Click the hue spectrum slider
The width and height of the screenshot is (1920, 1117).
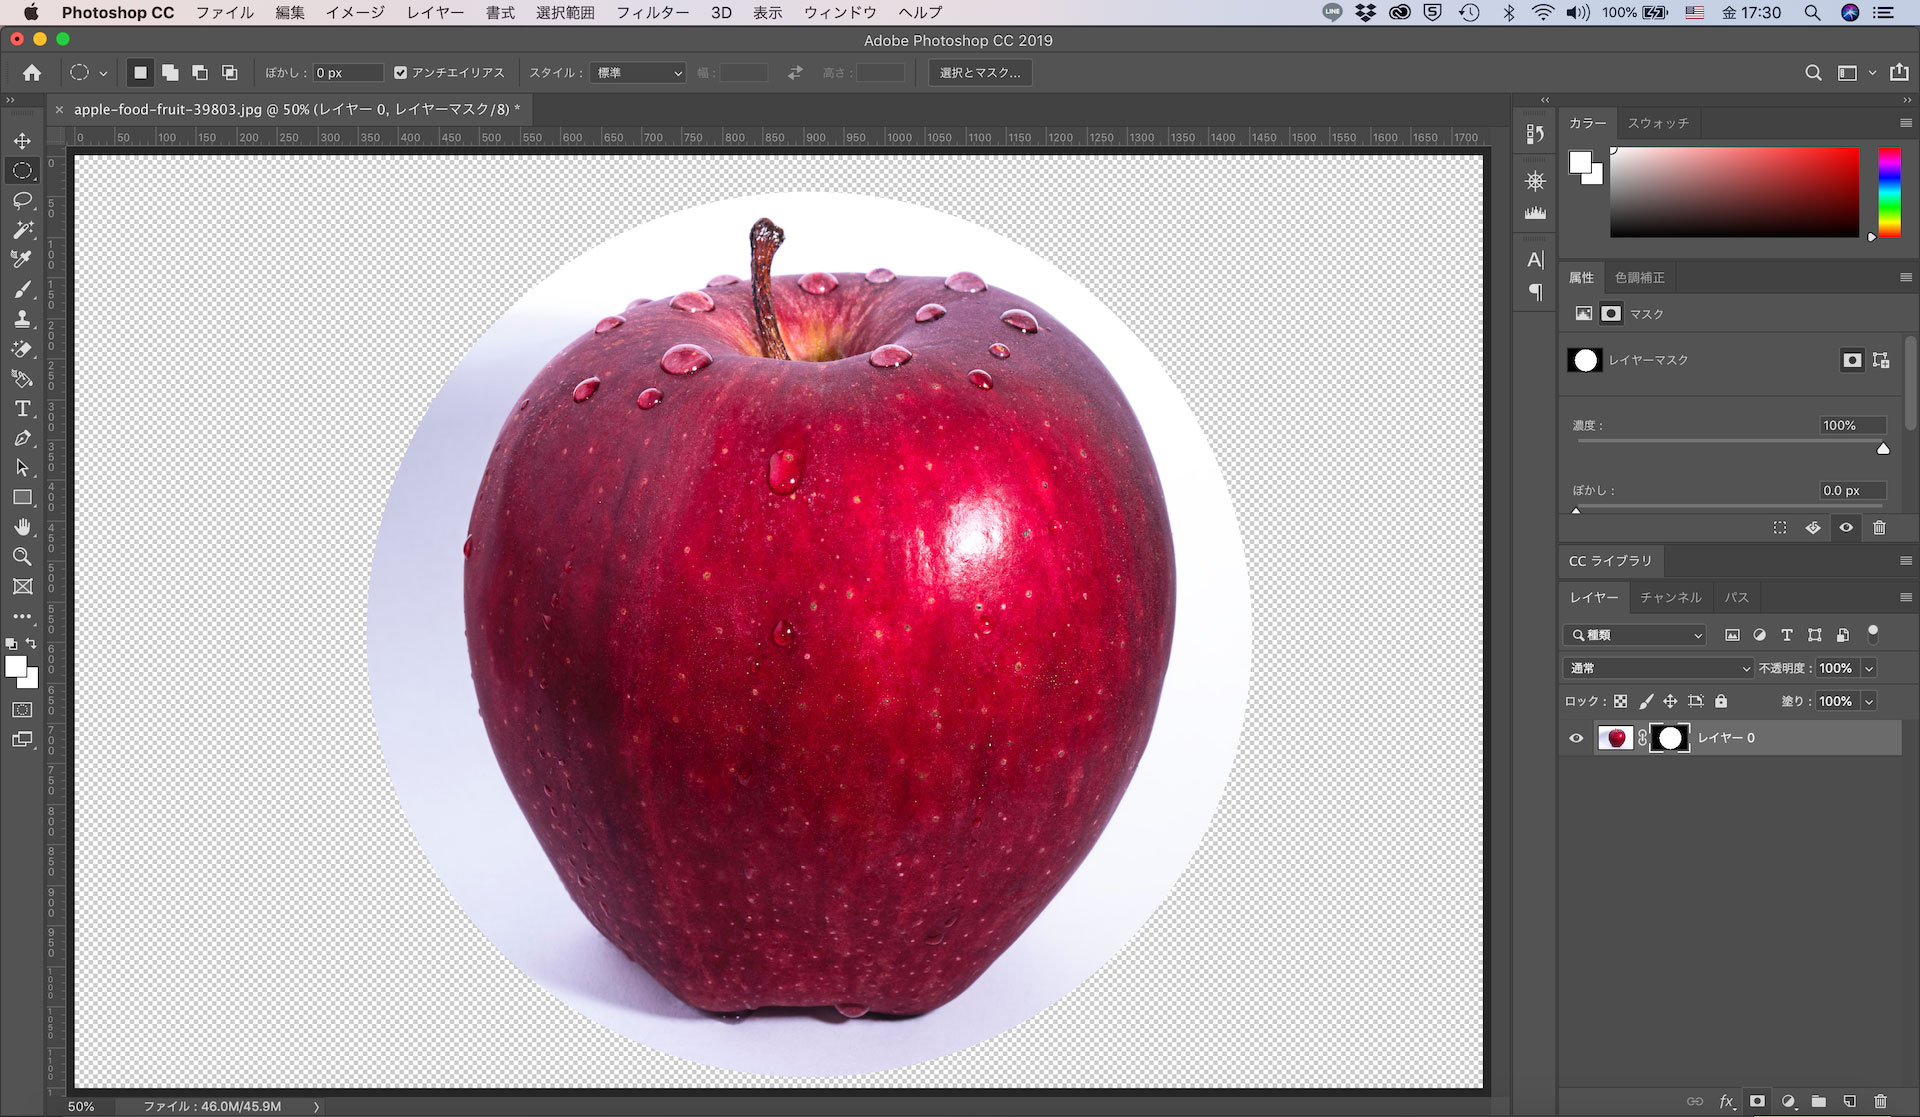coord(1889,193)
